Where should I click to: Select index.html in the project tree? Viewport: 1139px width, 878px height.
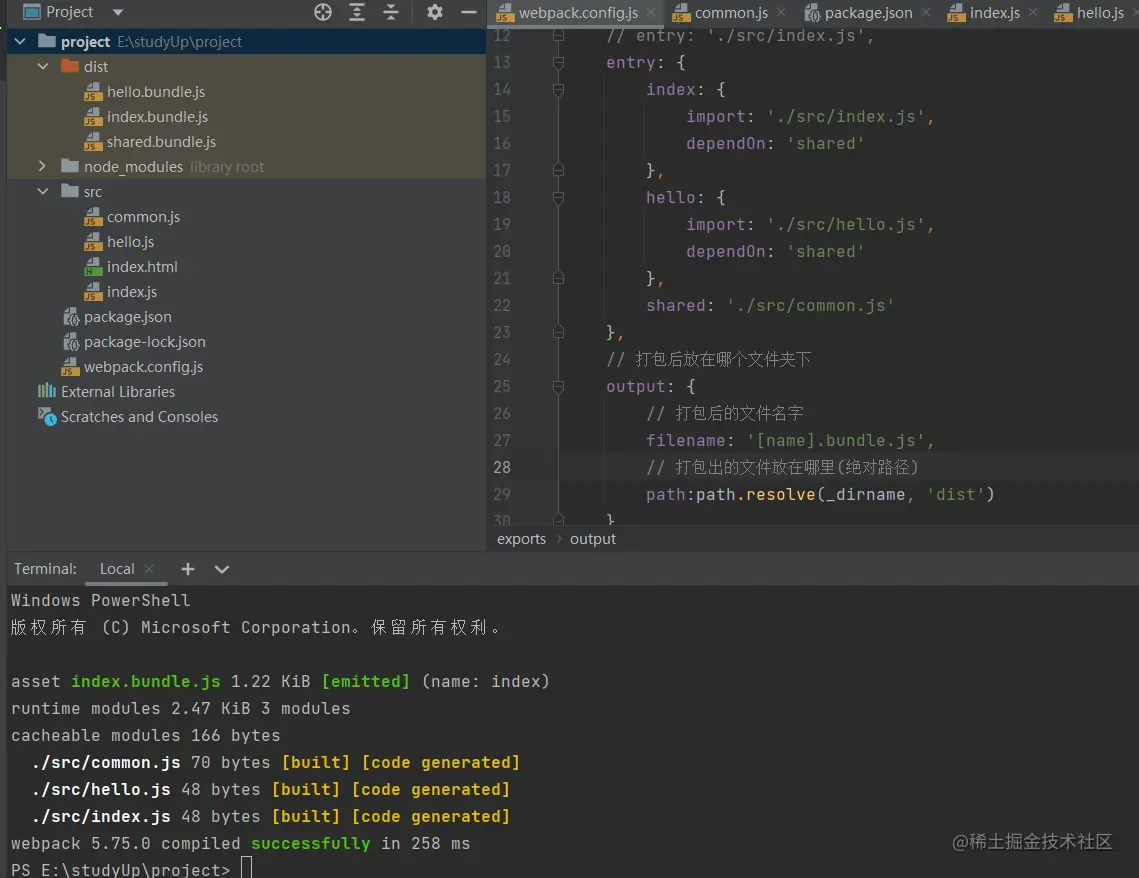point(142,267)
